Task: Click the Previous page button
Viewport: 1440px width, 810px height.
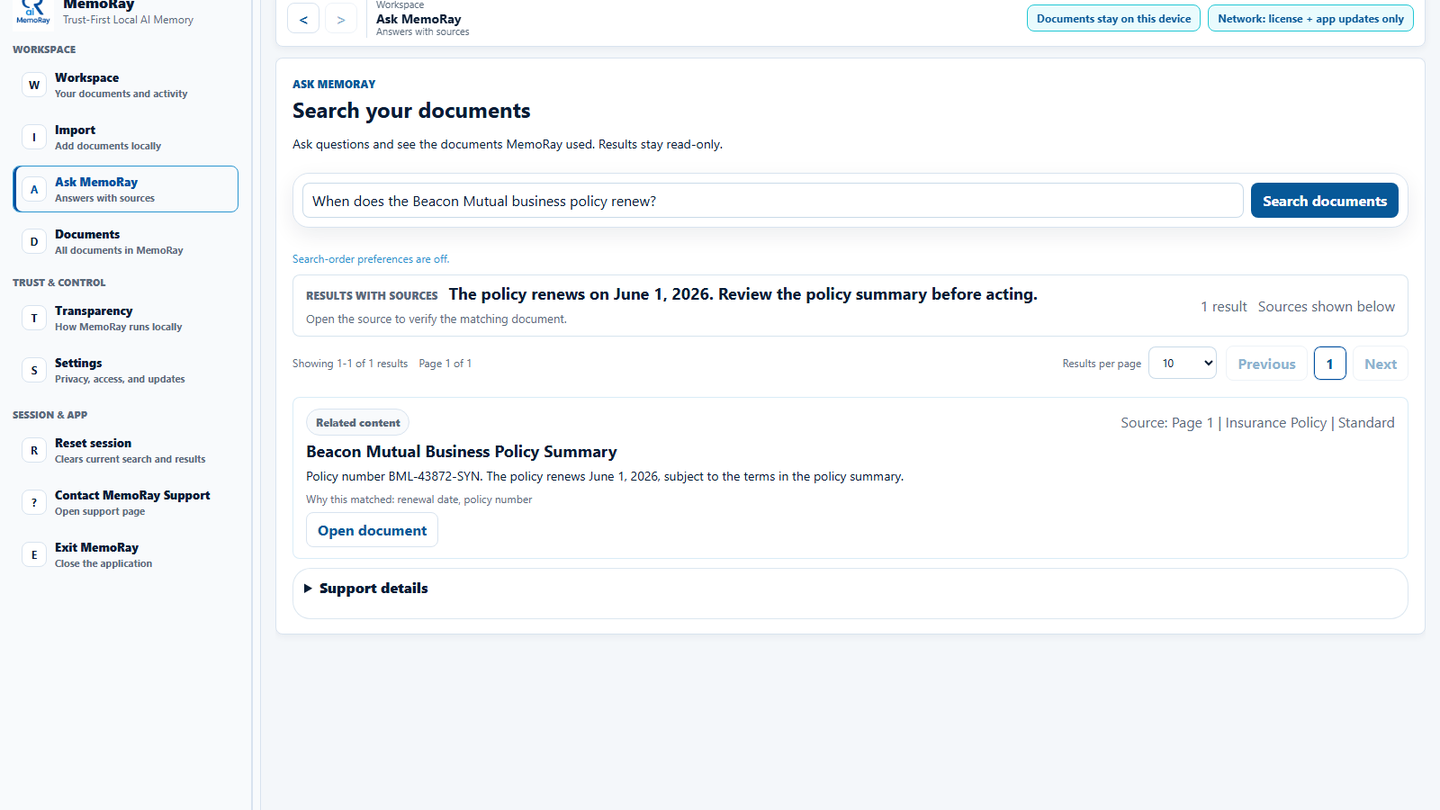Action: [1266, 364]
